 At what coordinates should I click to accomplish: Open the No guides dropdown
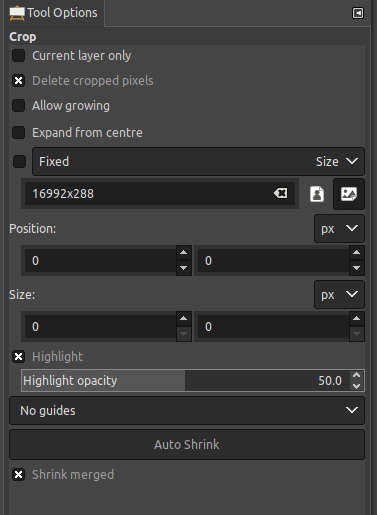[187, 411]
